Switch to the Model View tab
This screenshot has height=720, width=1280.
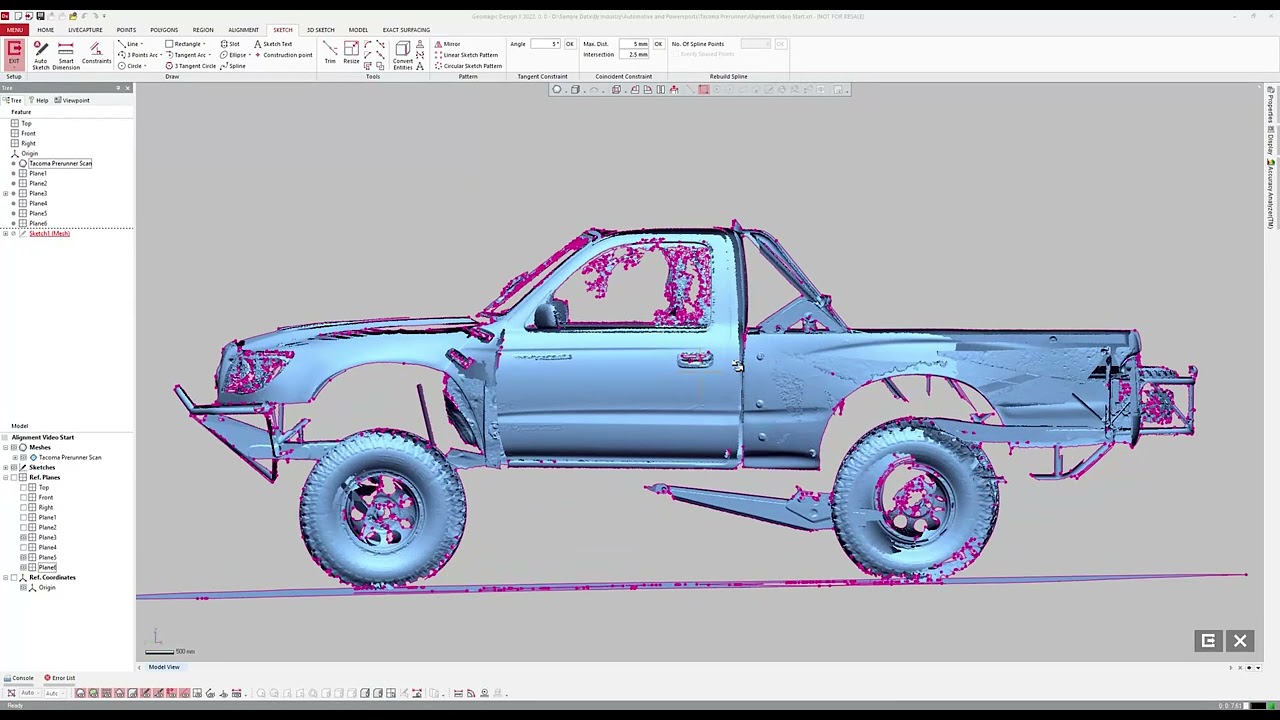click(x=164, y=667)
